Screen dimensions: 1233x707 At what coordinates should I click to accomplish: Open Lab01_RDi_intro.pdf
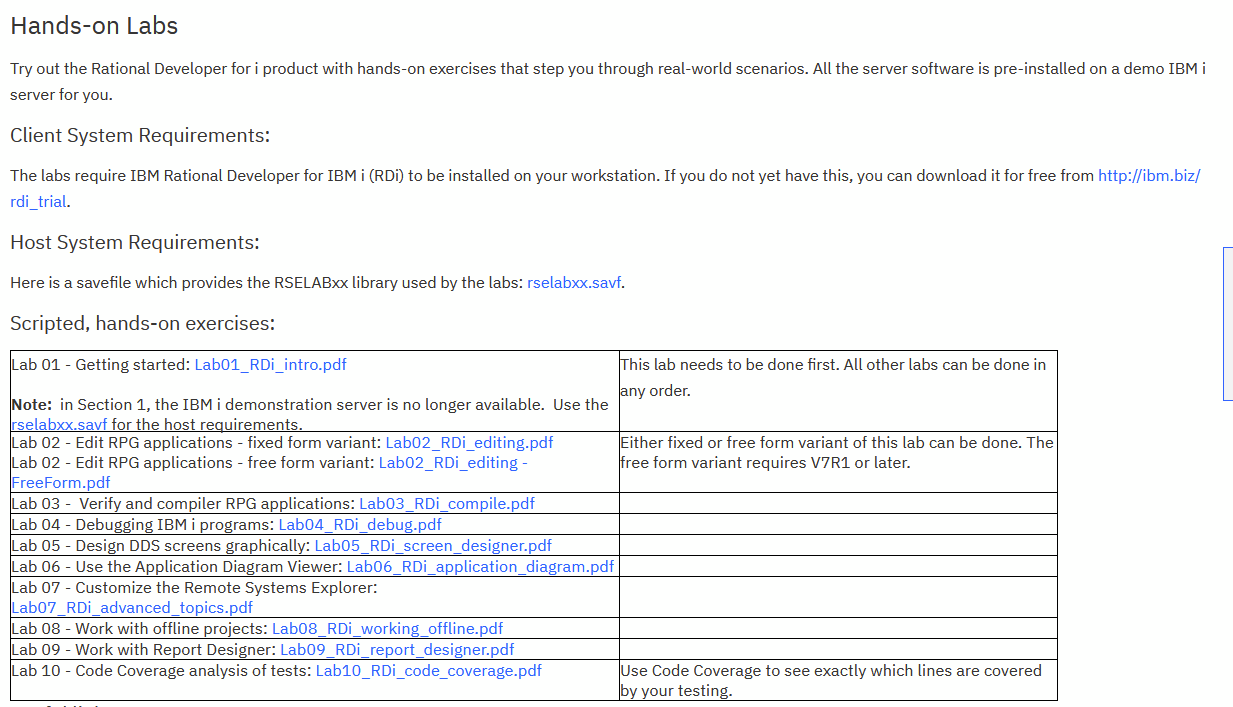tap(270, 365)
